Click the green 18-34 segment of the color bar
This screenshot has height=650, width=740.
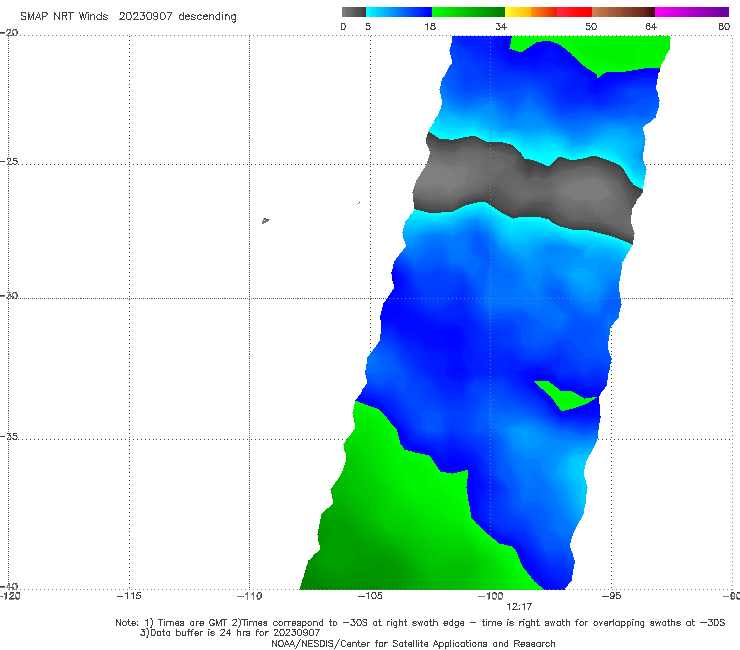[468, 12]
